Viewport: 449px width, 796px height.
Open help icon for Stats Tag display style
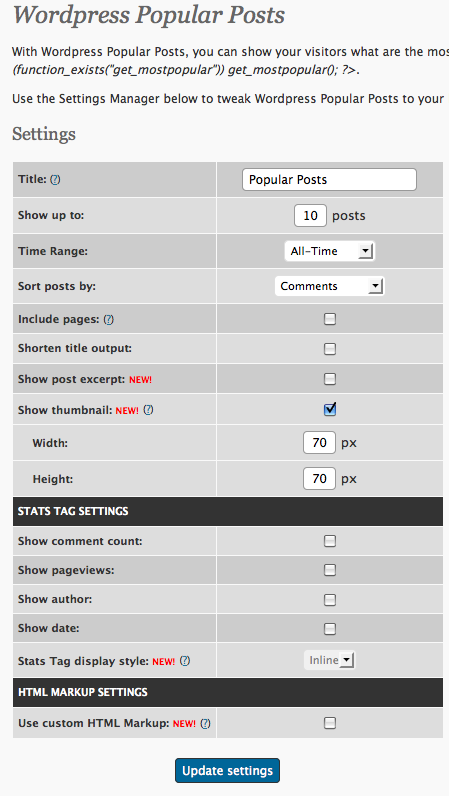(x=185, y=661)
